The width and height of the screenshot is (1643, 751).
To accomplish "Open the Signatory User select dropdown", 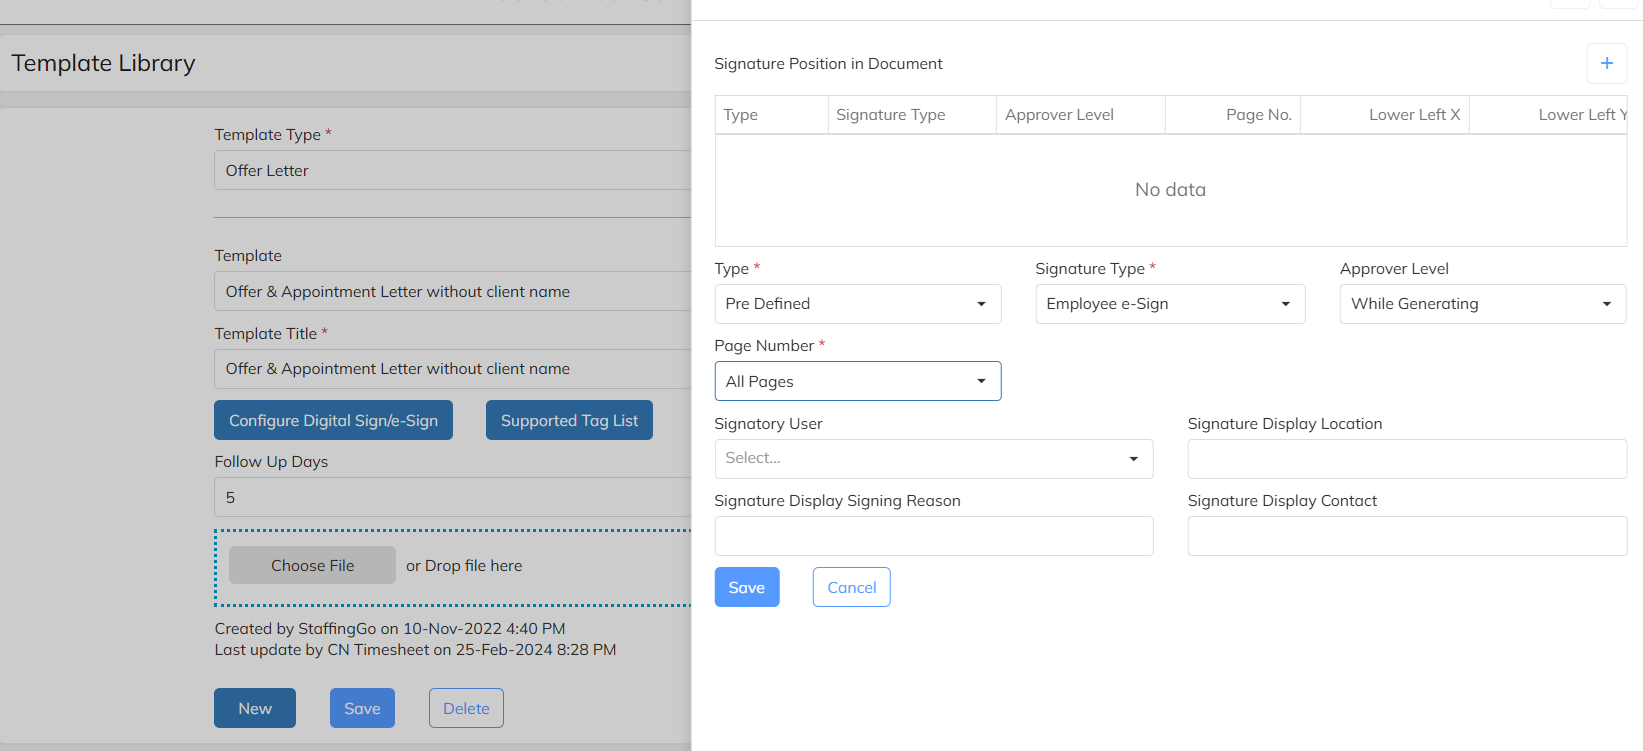I will point(933,459).
